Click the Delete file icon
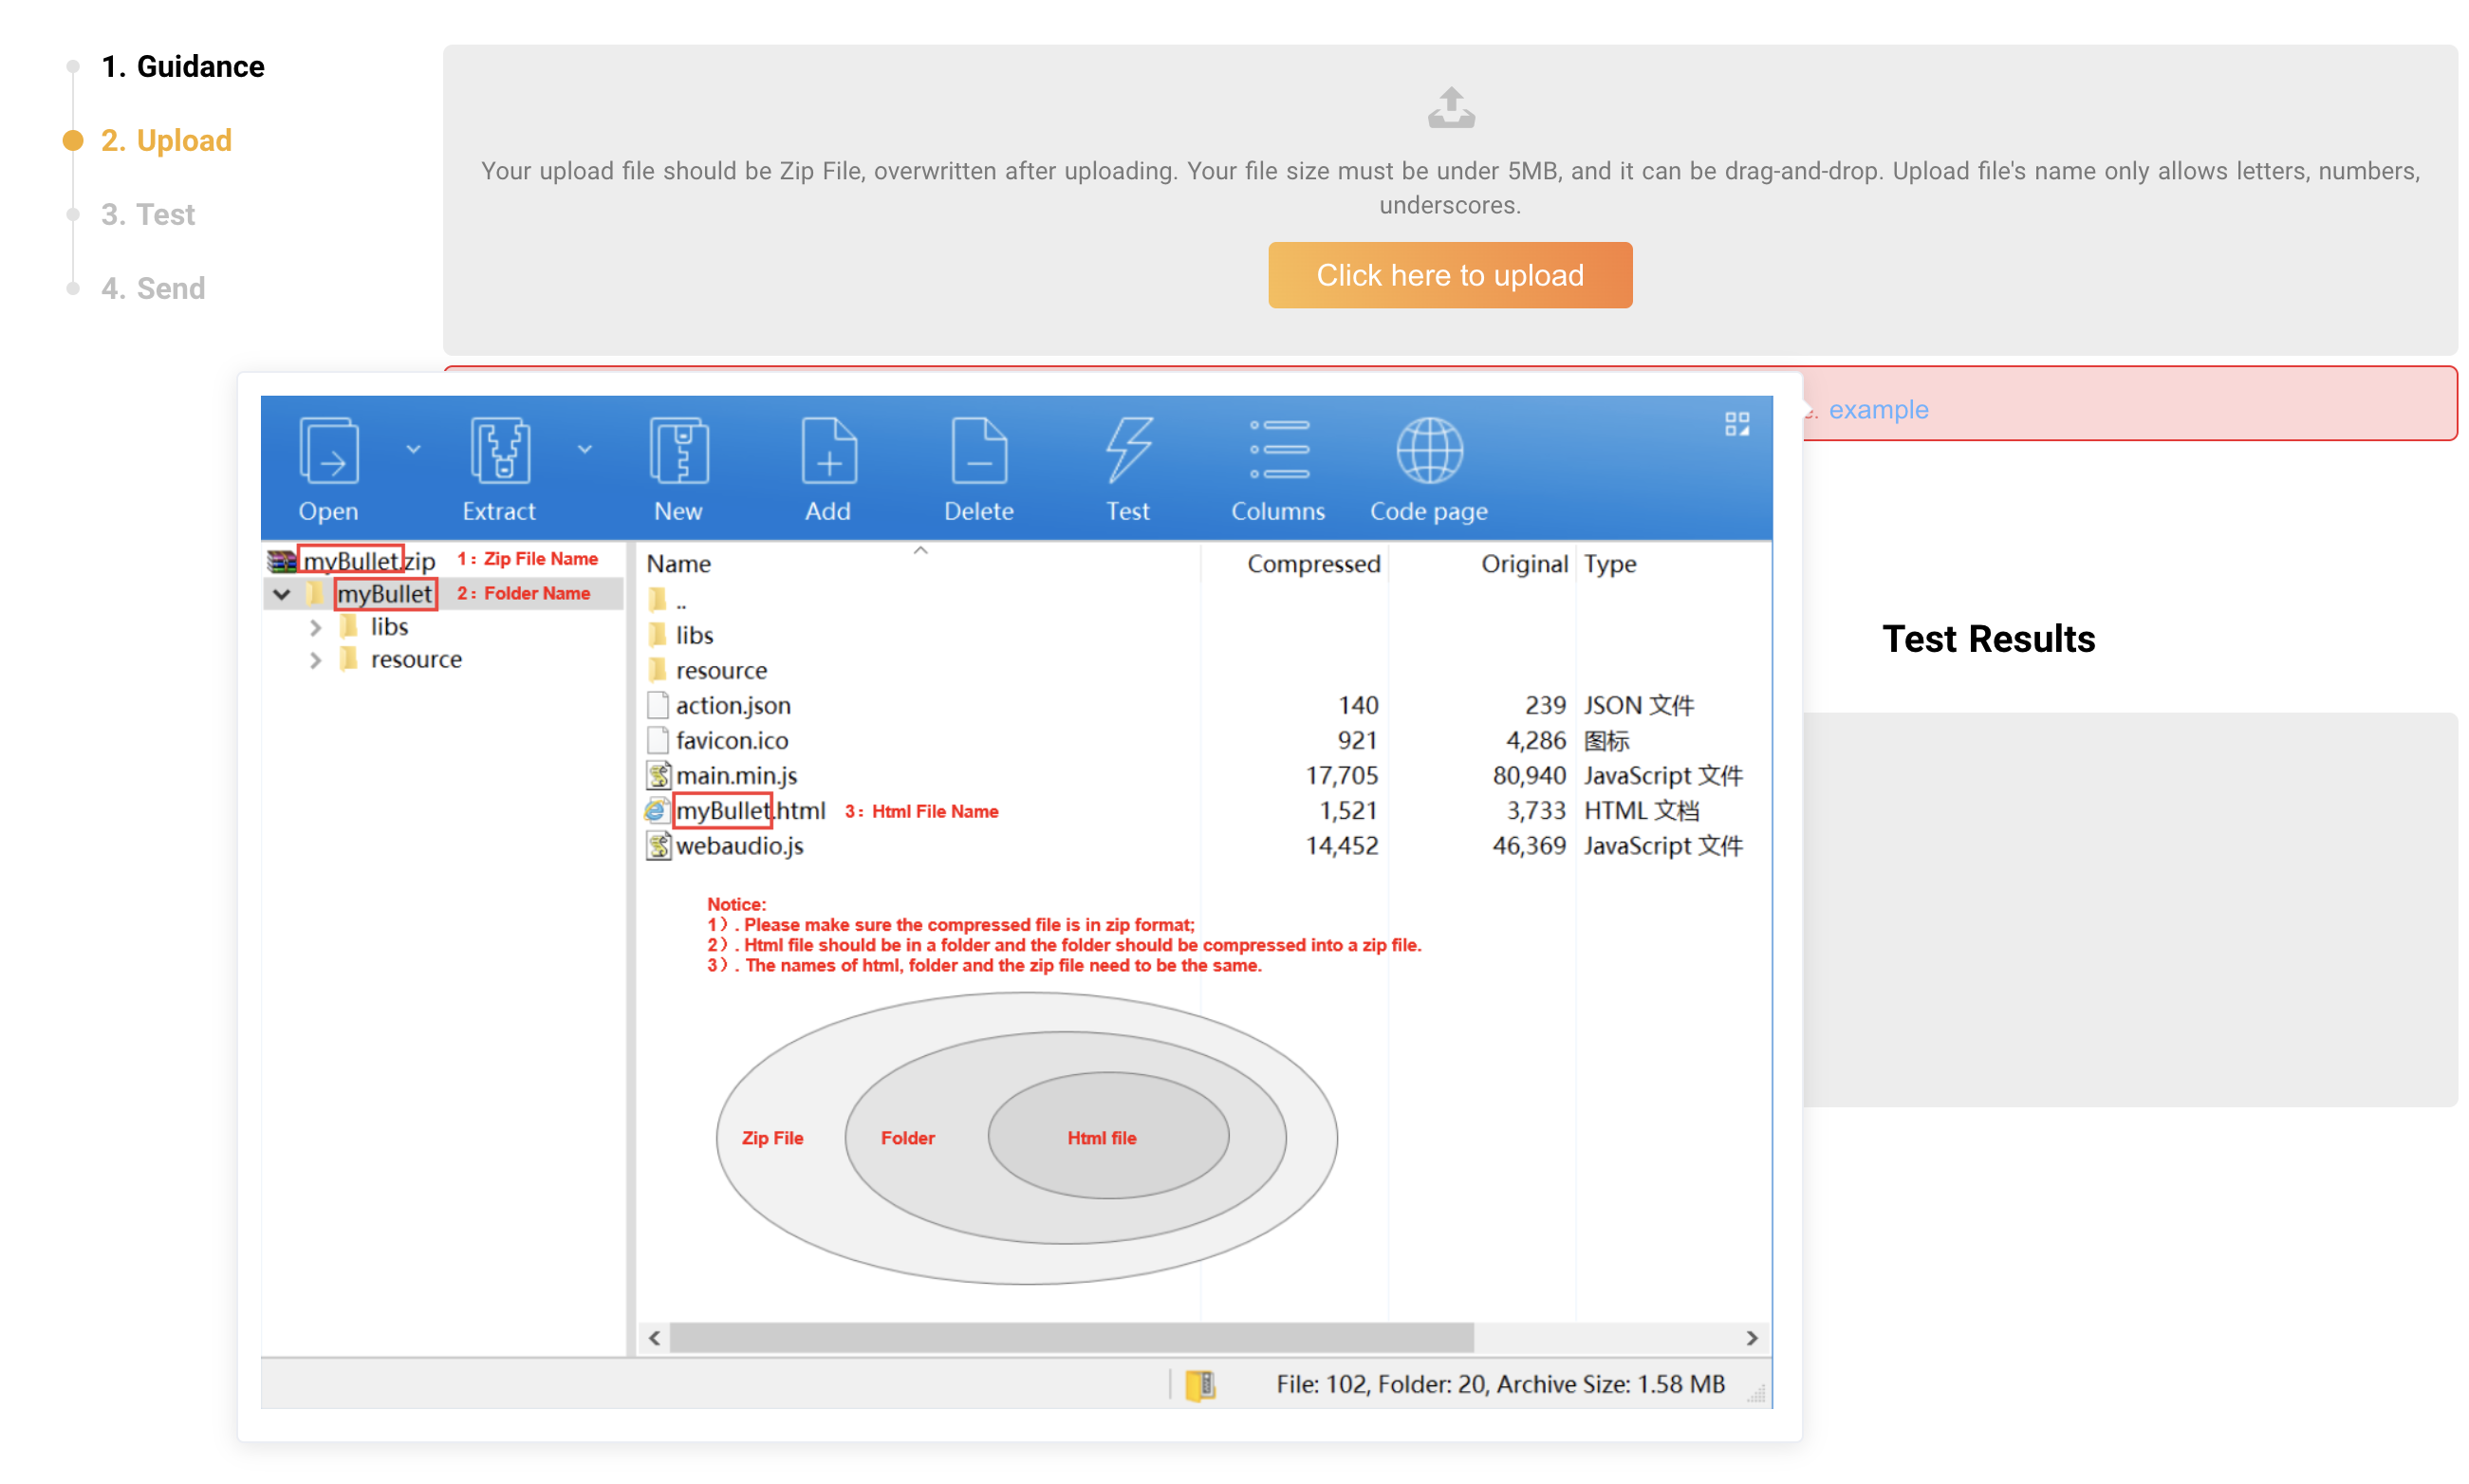2469x1484 pixels. [x=978, y=451]
